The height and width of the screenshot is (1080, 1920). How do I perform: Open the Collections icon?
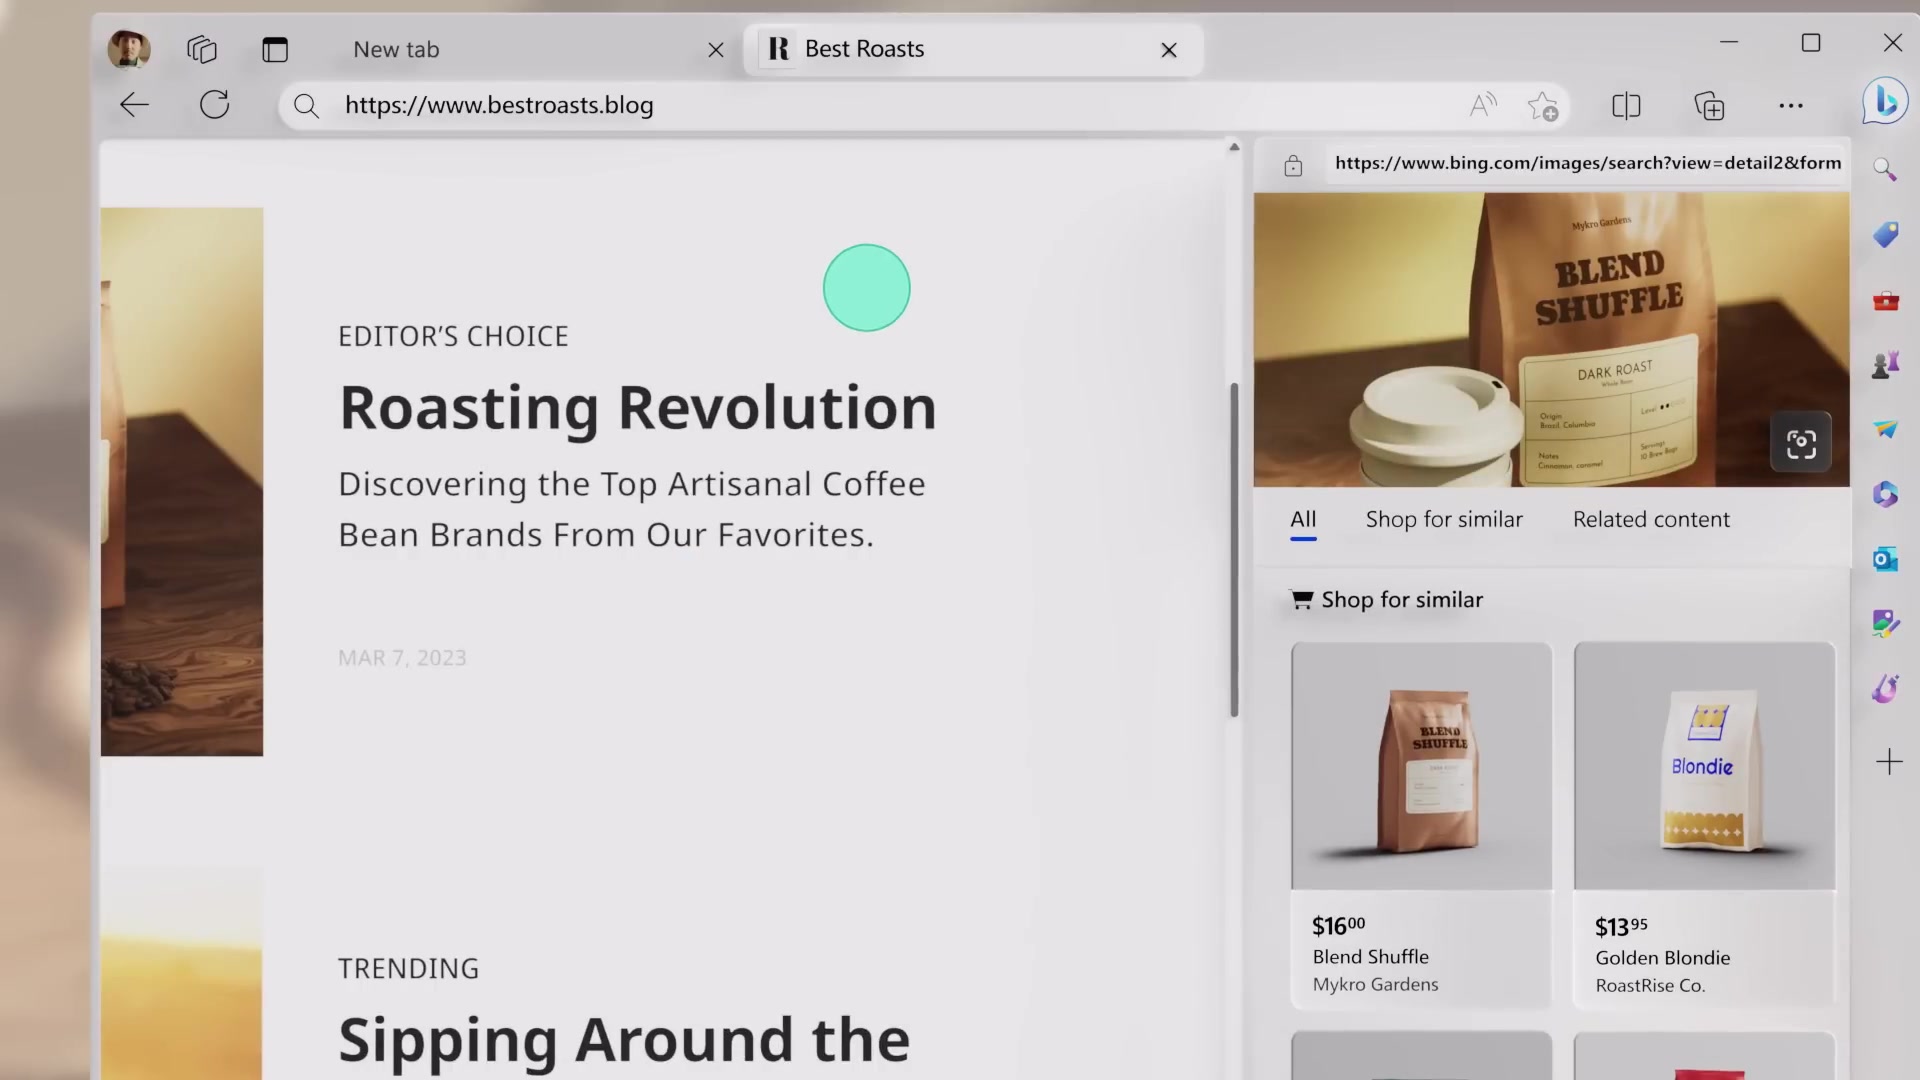click(1709, 106)
